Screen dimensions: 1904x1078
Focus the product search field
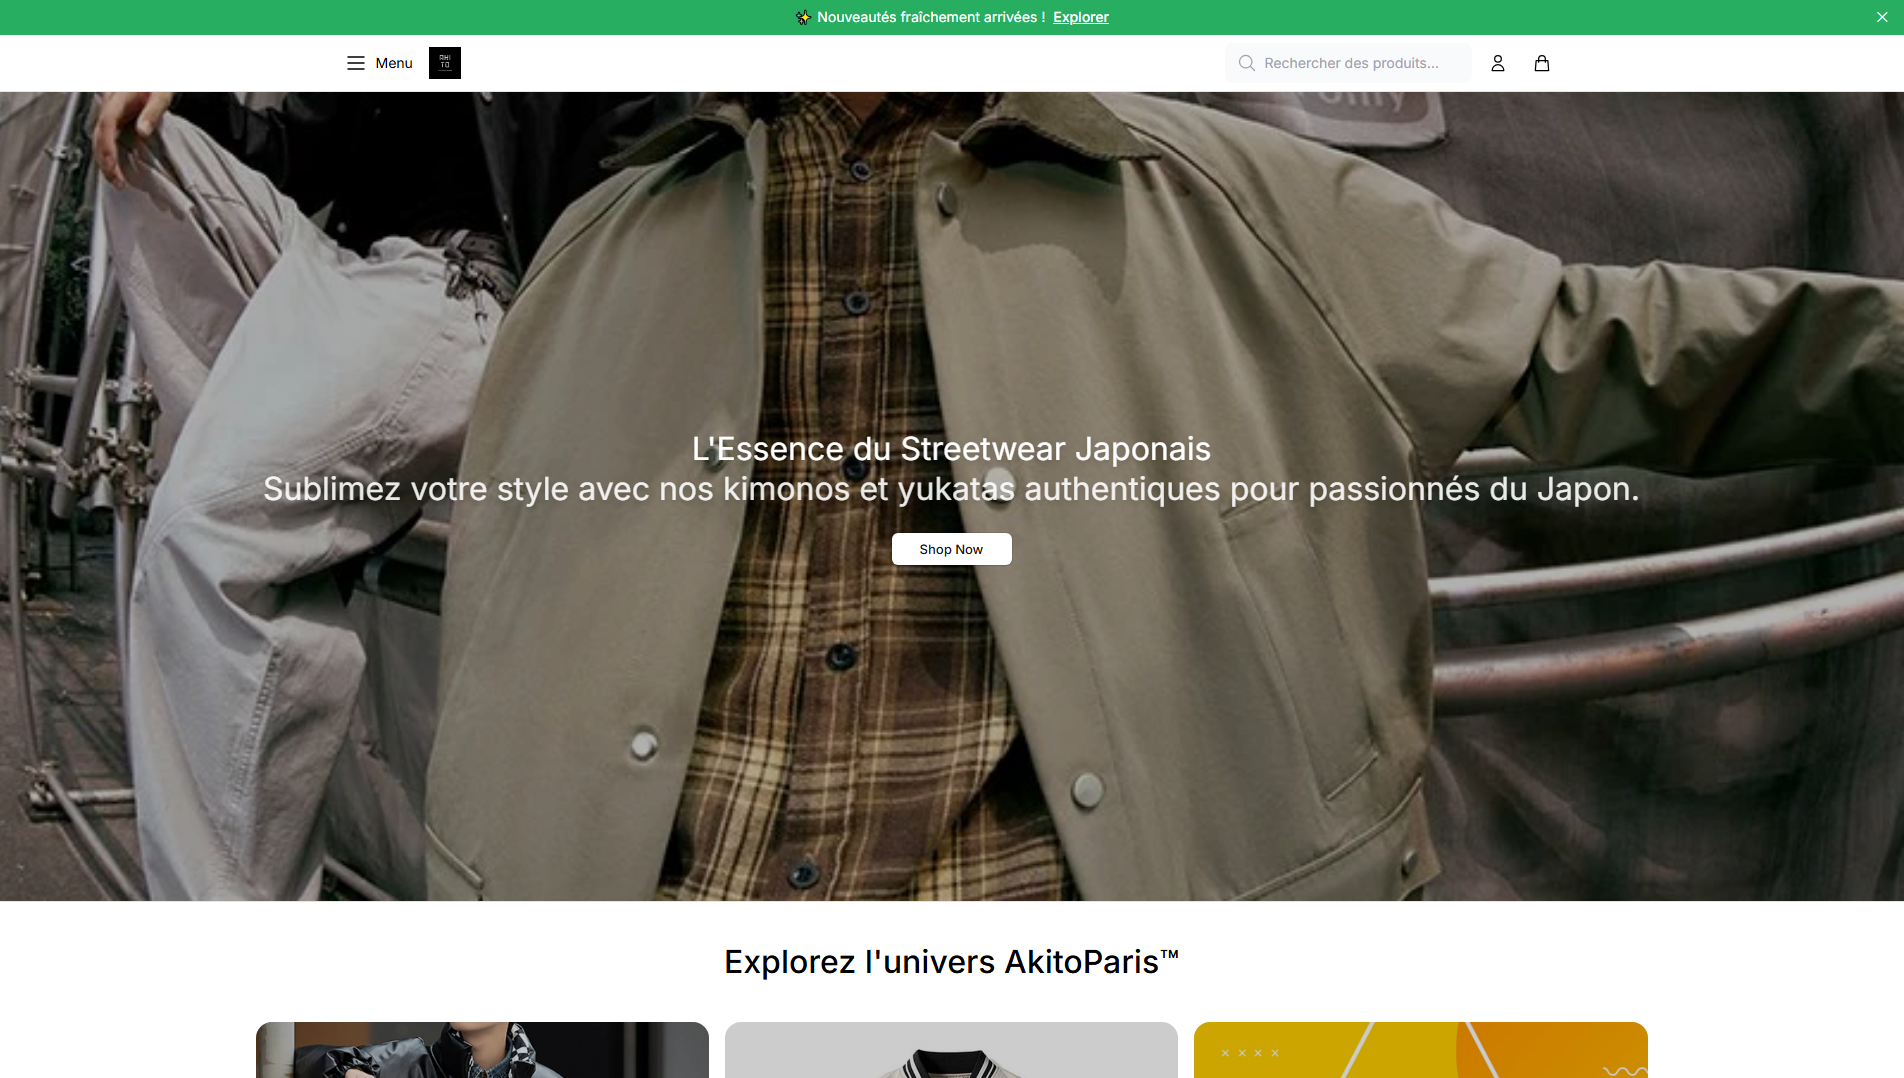[1348, 63]
